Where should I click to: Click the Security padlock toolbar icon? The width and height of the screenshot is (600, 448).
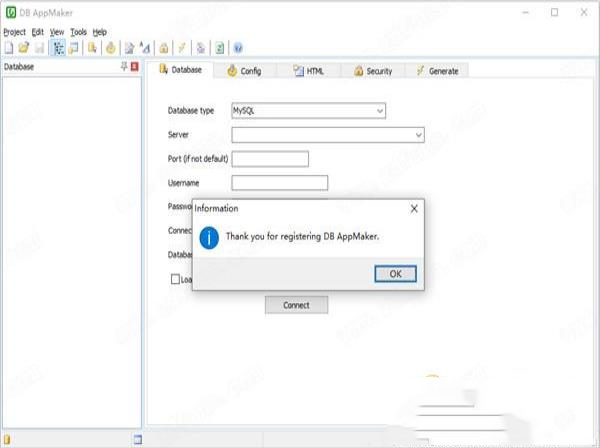pos(164,48)
